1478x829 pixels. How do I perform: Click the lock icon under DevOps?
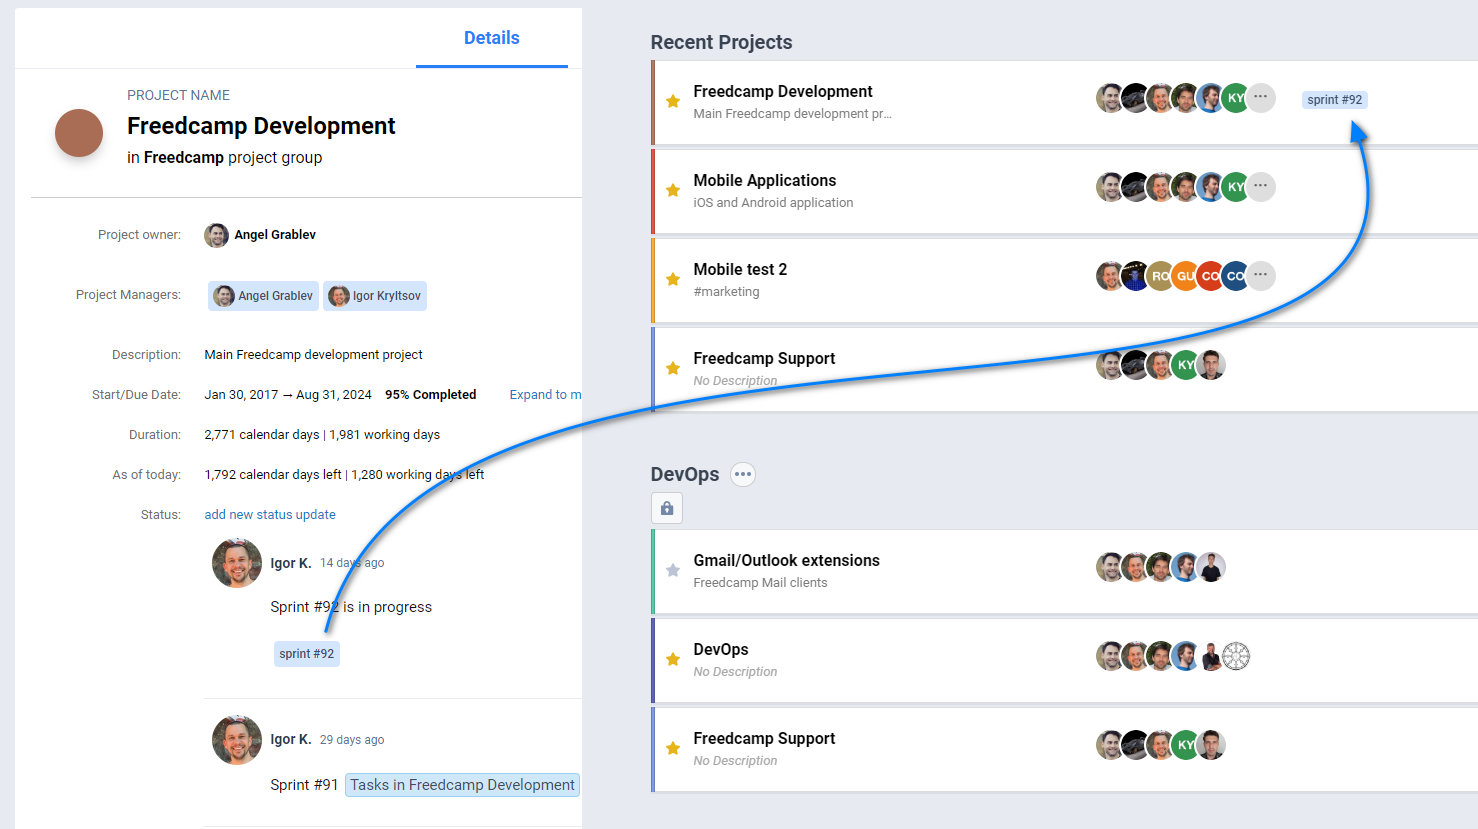tap(667, 508)
